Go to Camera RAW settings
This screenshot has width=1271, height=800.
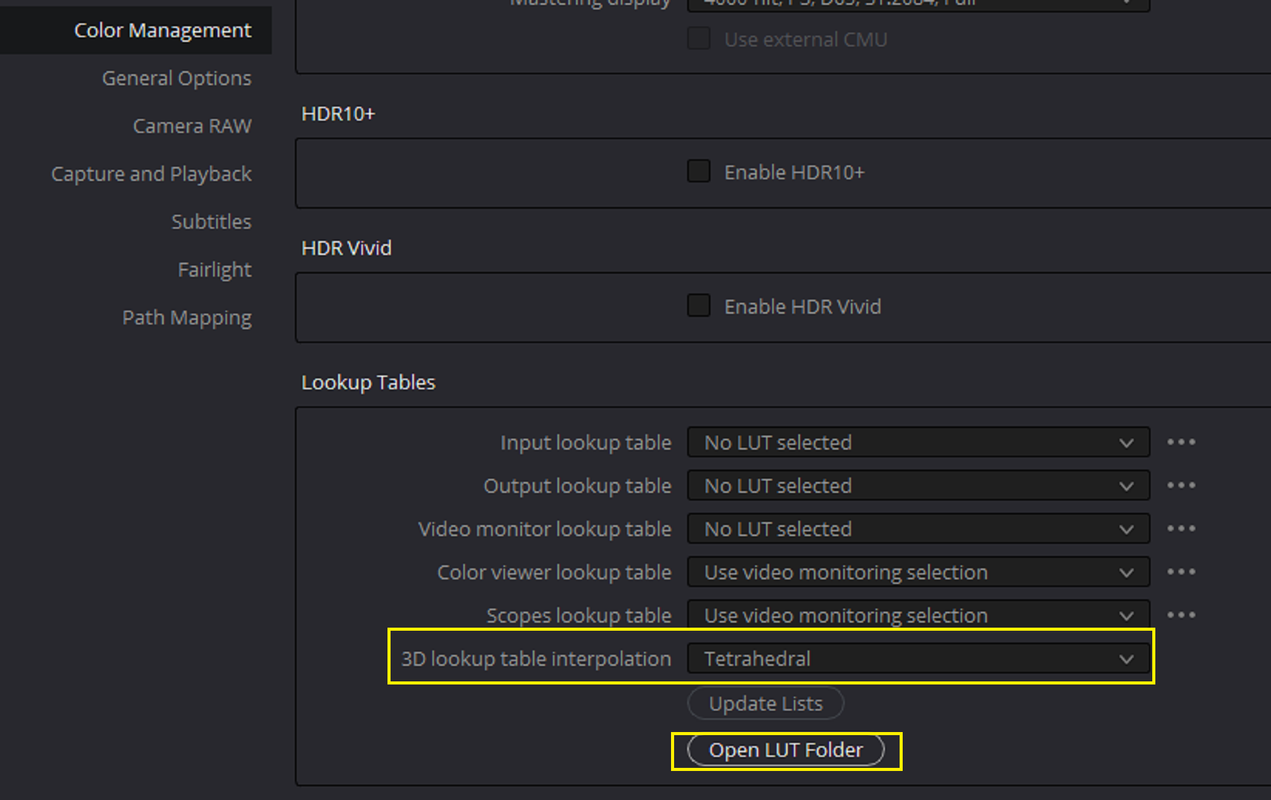tap(192, 126)
